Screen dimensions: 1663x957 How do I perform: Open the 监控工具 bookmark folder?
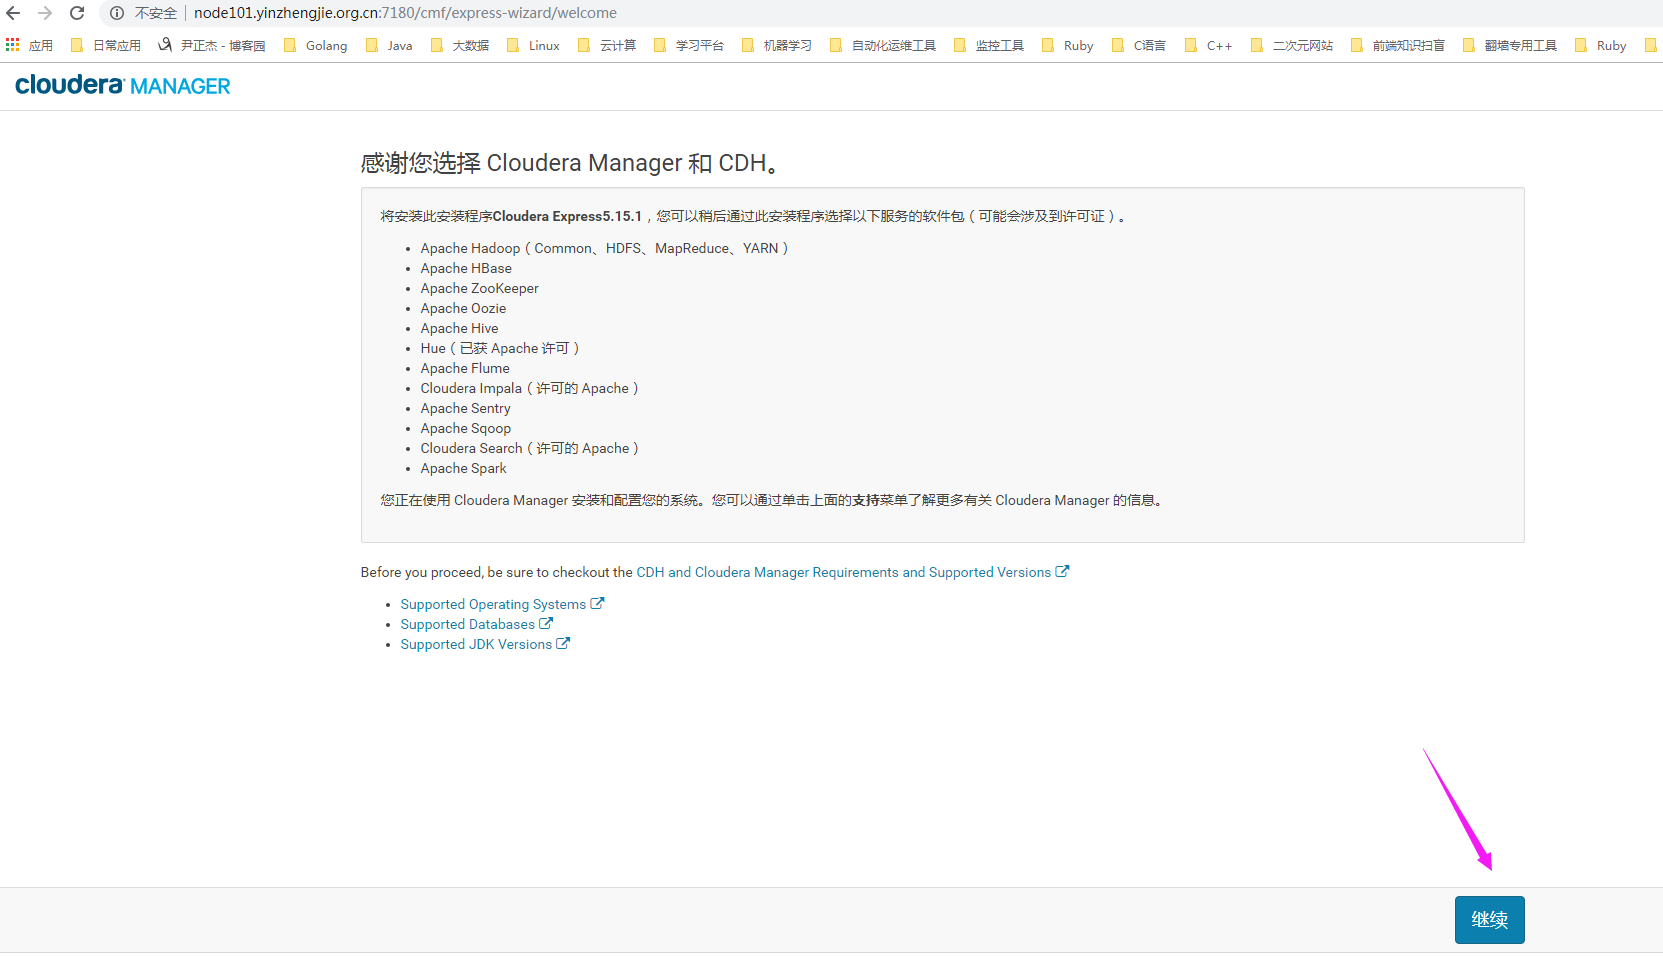pyautogui.click(x=989, y=45)
